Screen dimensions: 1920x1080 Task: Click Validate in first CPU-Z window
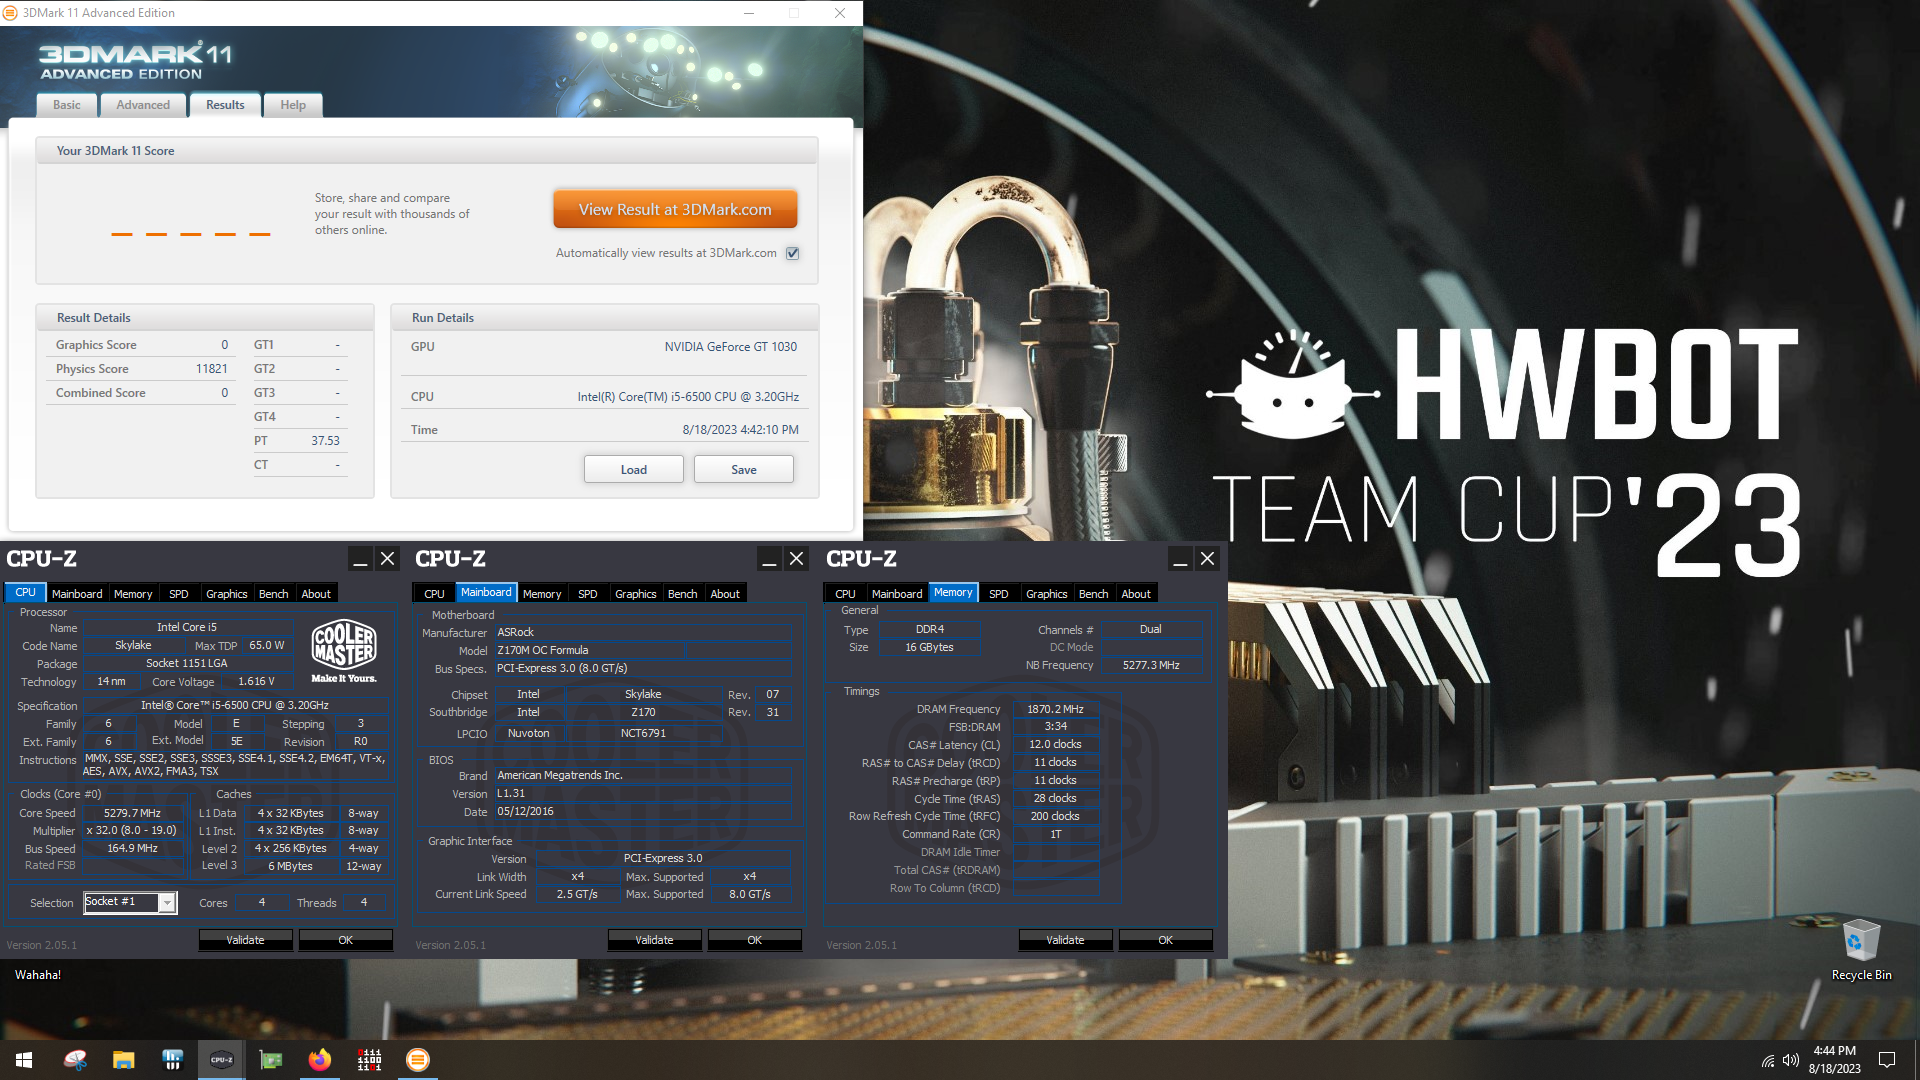click(x=245, y=940)
